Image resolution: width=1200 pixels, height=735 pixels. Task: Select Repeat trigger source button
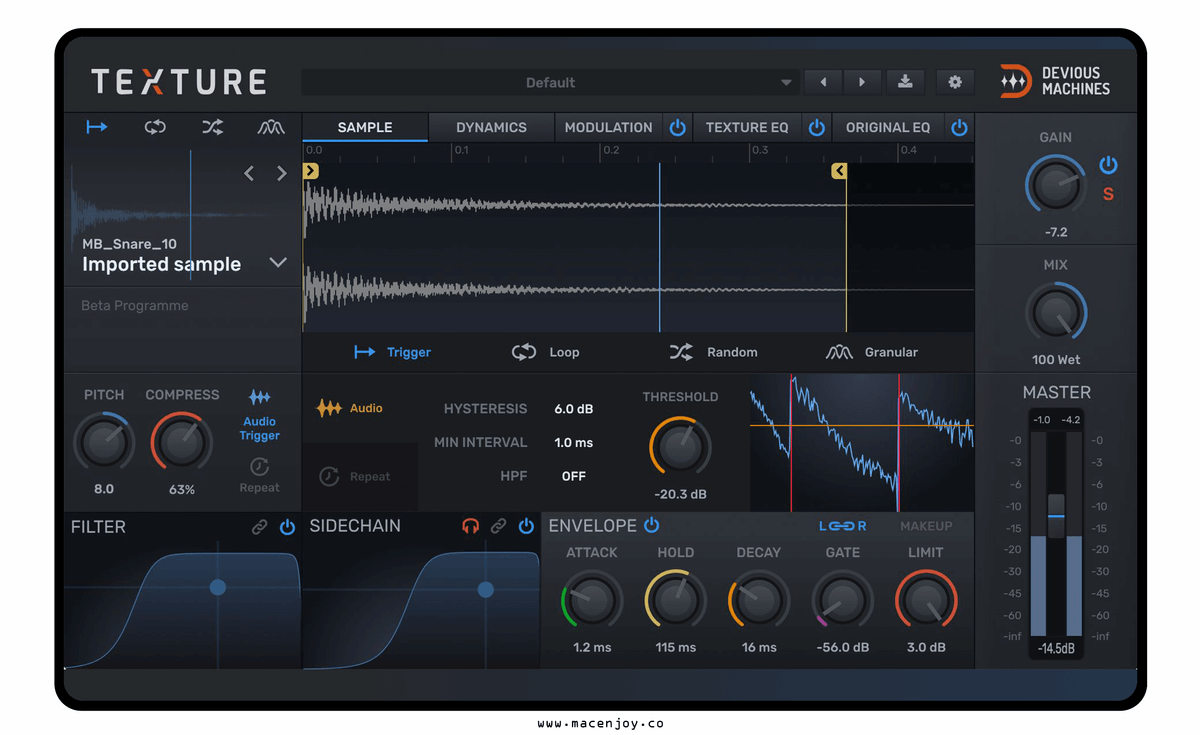pyautogui.click(x=355, y=477)
